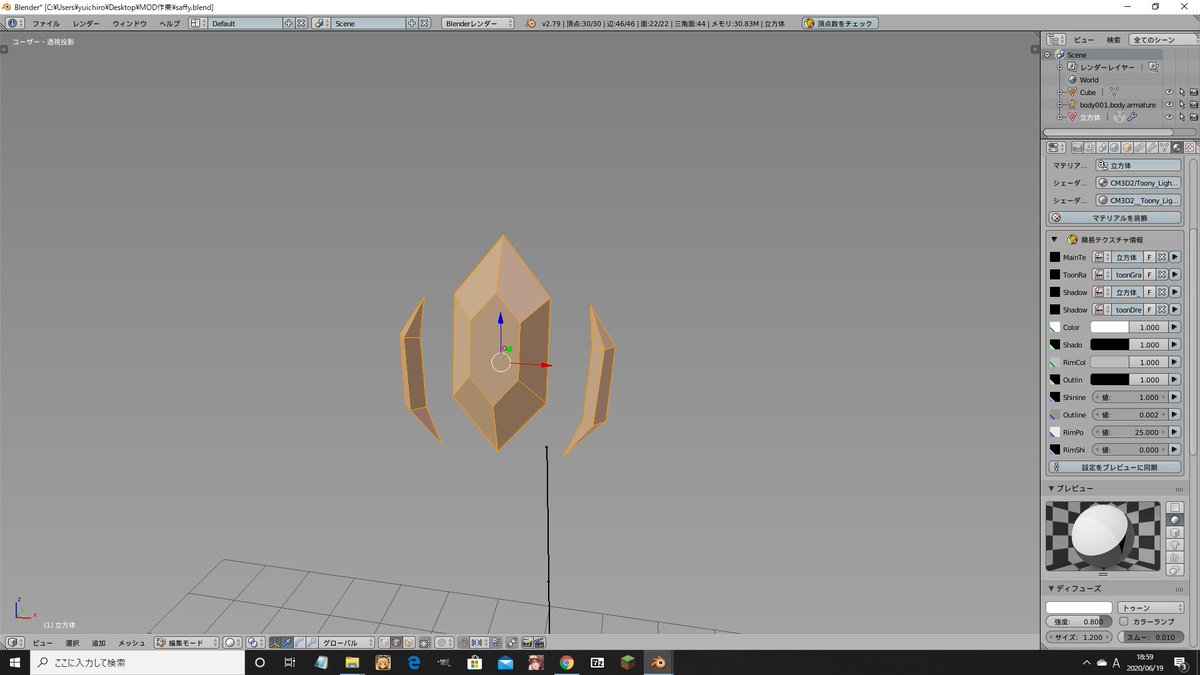Click the render OpenGL animation clapper icon

click(539, 642)
